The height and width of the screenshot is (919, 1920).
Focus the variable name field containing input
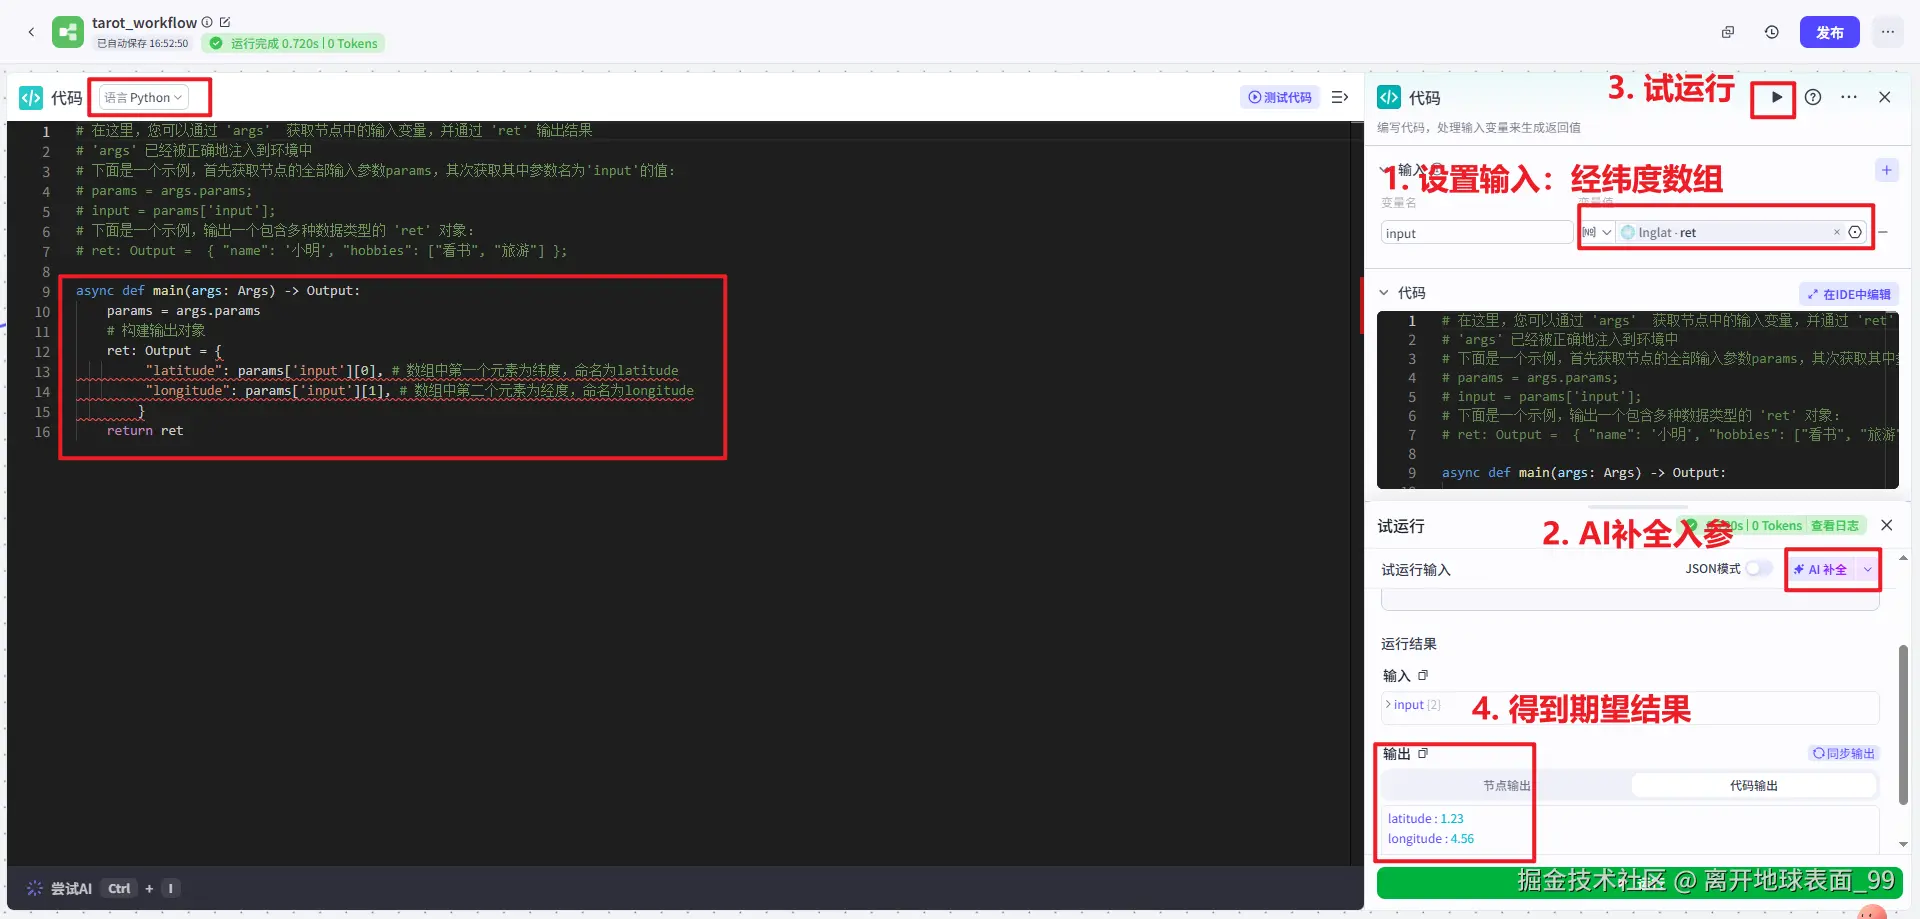1476,233
